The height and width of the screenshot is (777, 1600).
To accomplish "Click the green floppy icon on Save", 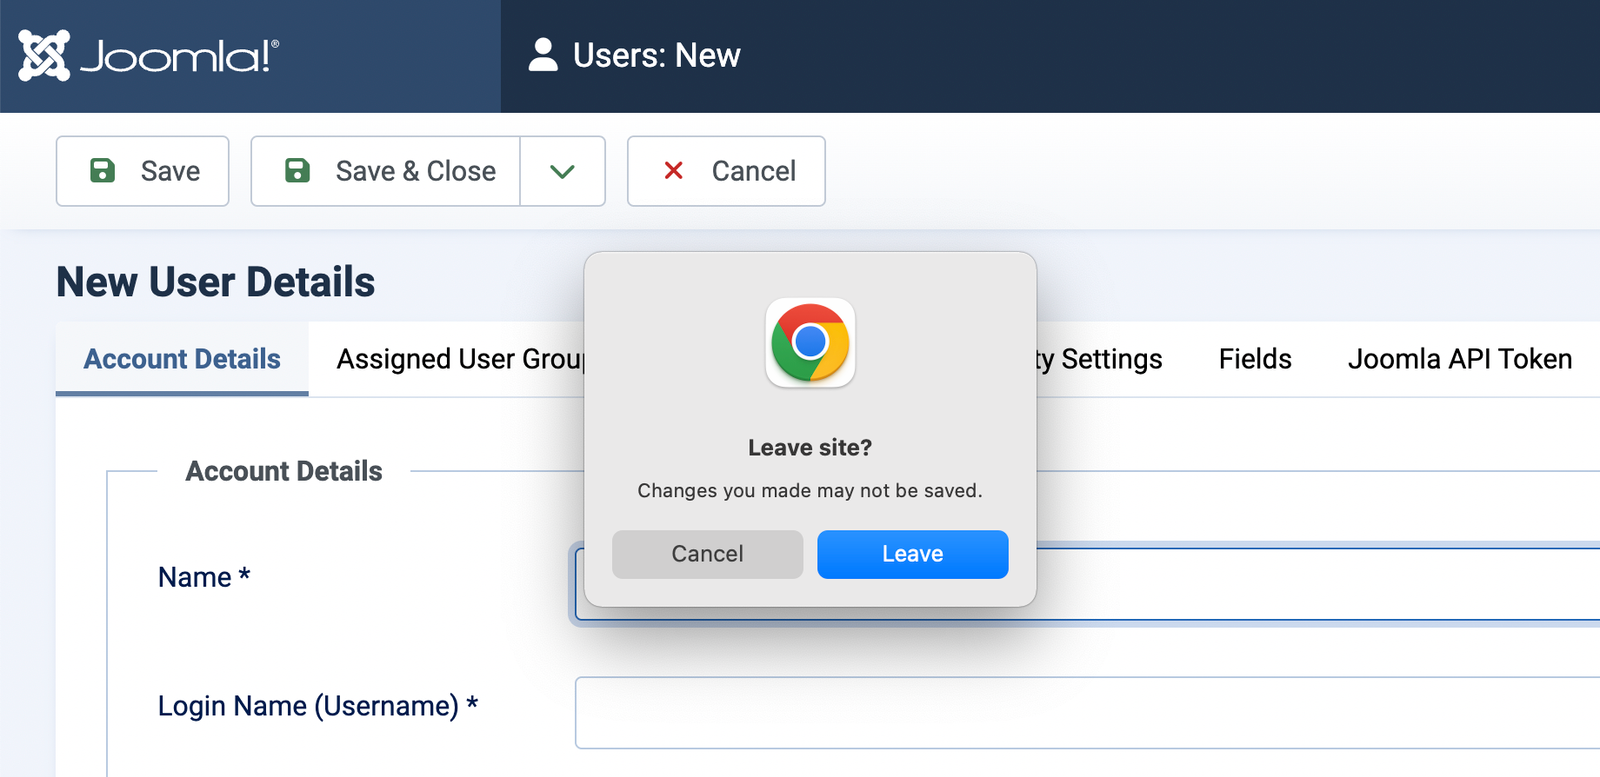I will [102, 170].
